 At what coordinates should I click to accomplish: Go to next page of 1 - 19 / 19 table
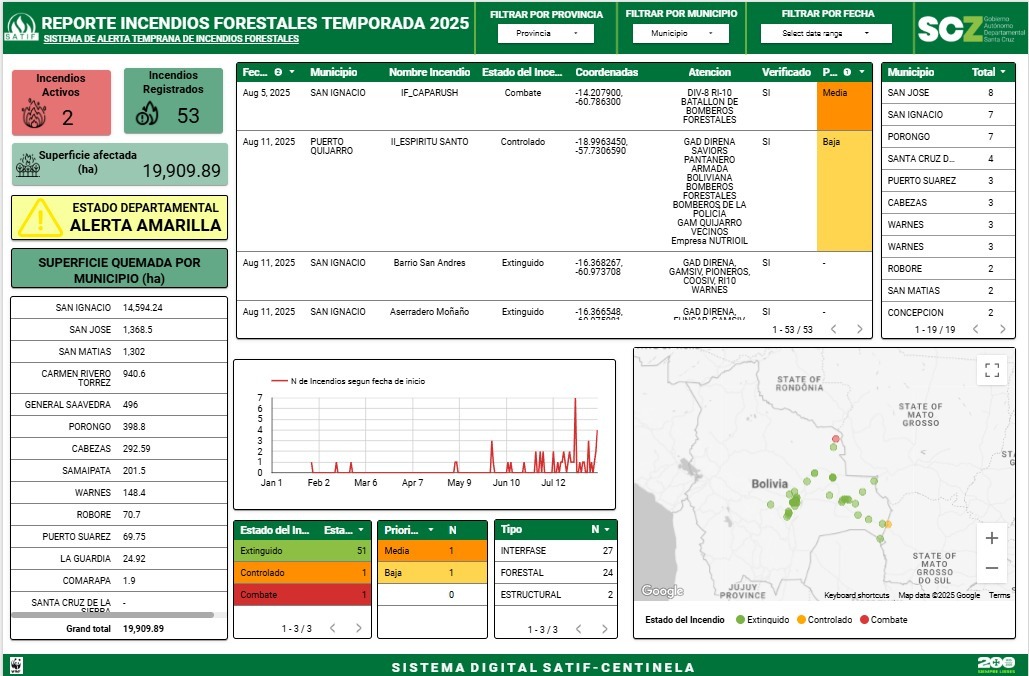click(1002, 329)
